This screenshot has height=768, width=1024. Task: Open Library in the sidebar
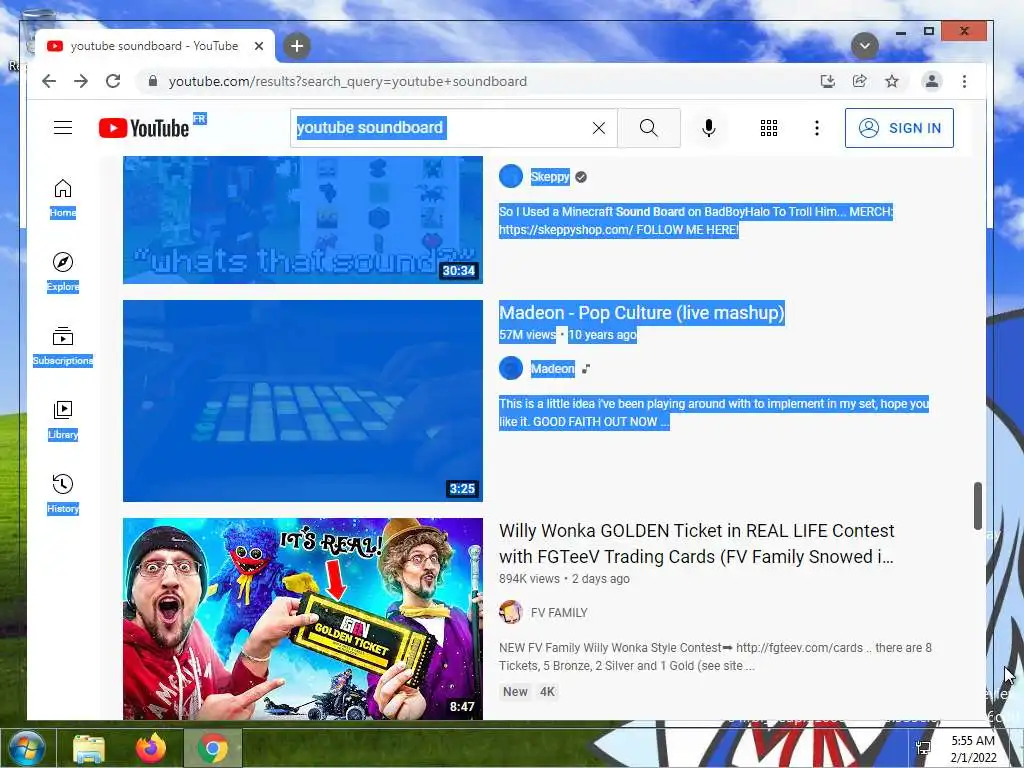[63, 420]
